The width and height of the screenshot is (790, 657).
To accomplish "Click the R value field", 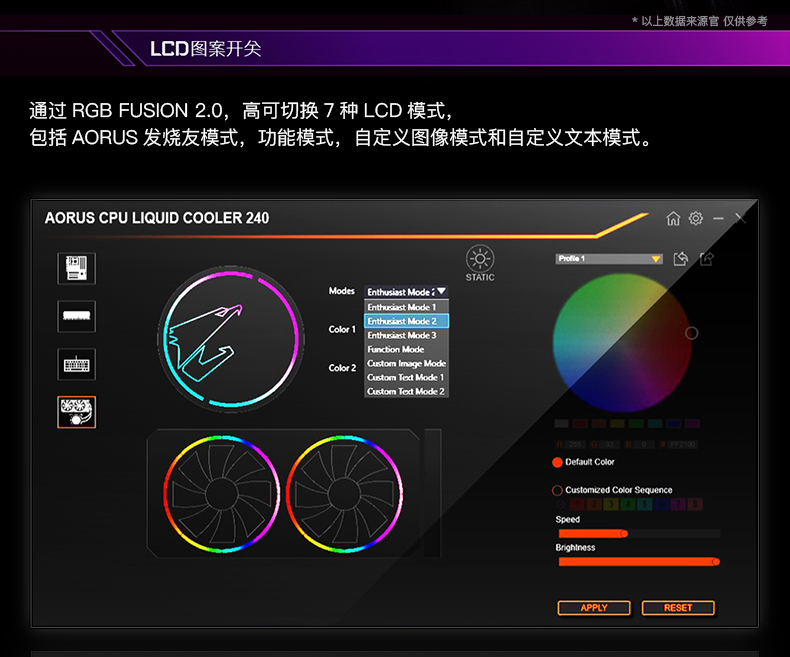I will (575, 444).
